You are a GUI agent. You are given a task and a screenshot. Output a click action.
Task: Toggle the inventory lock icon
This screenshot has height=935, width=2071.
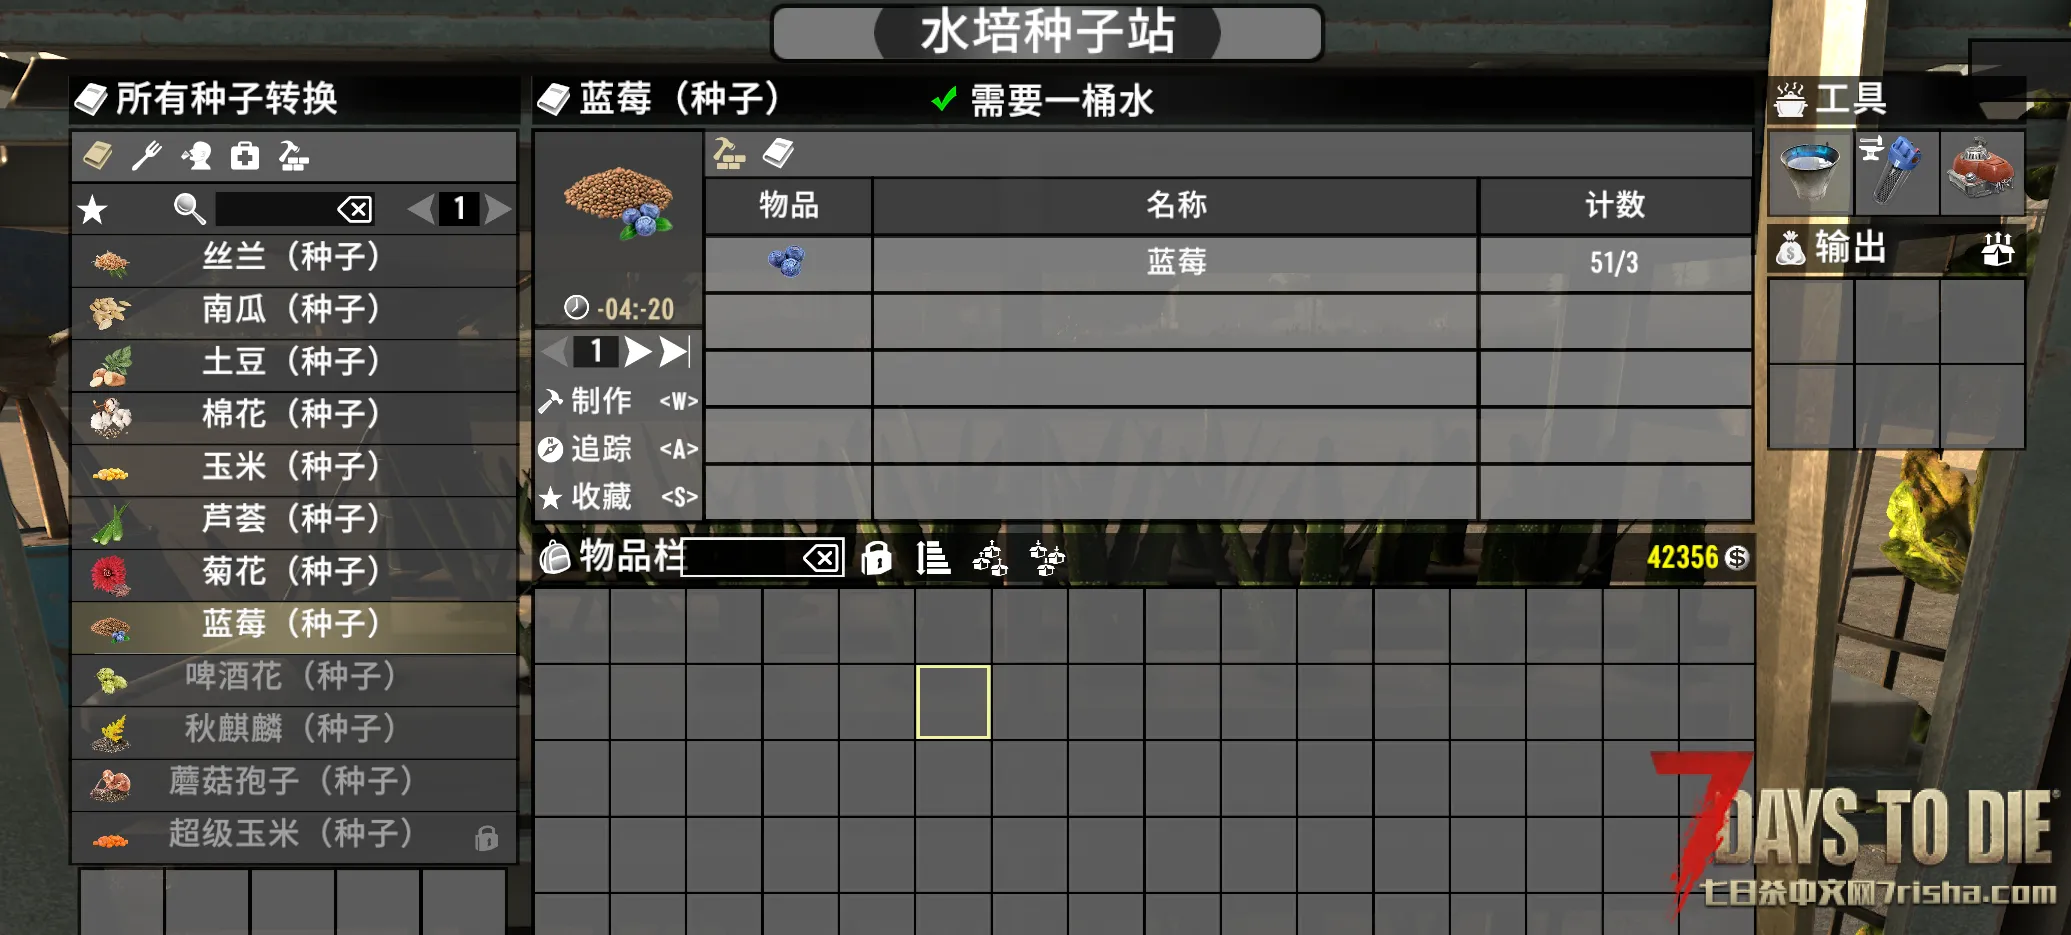(876, 558)
